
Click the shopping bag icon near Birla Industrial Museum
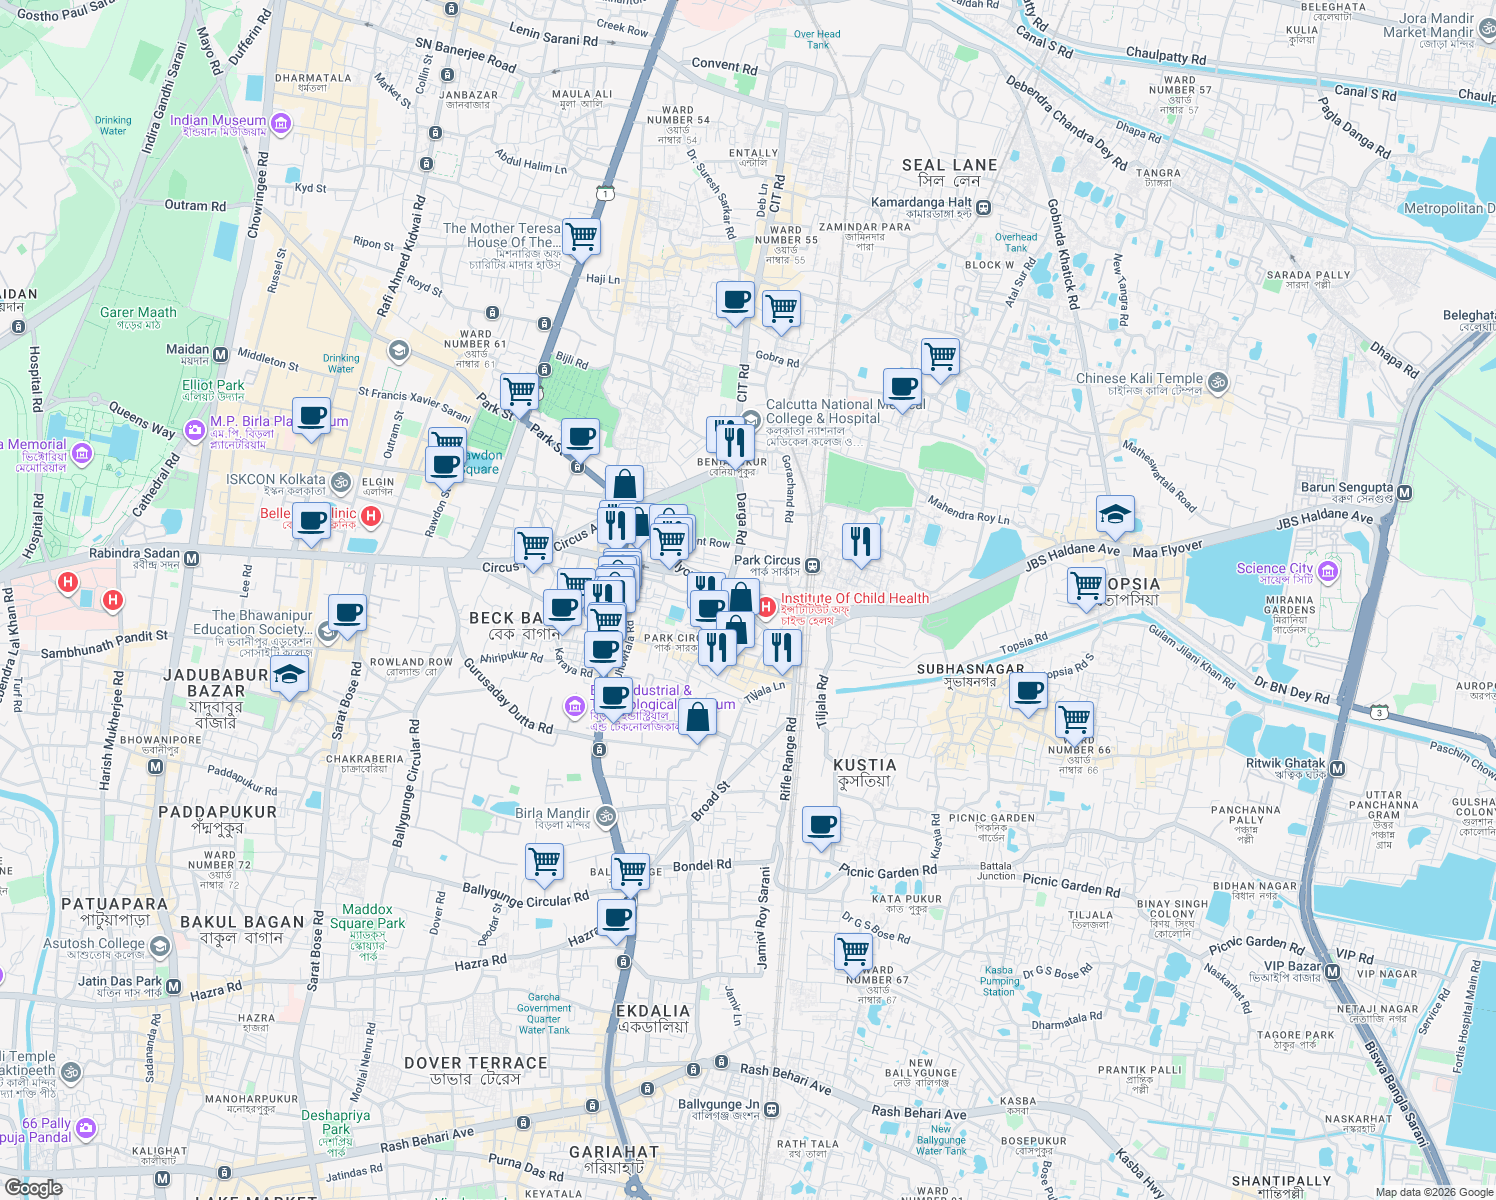point(698,718)
